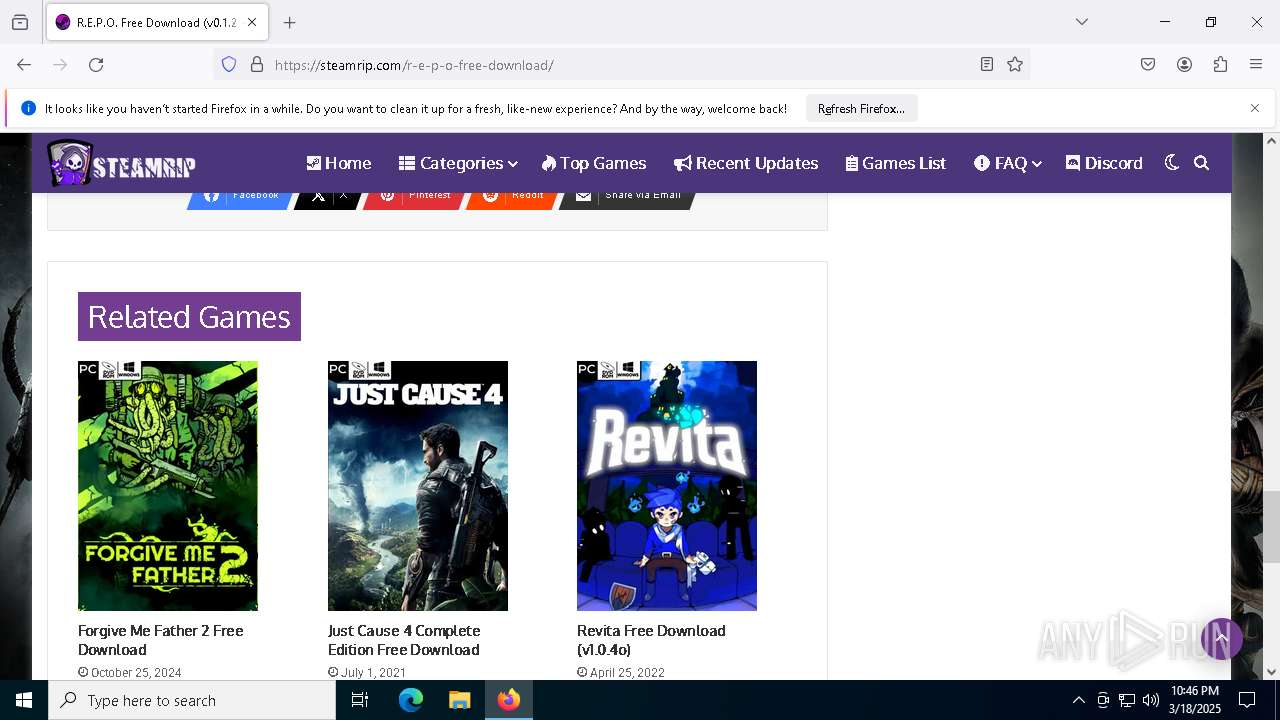Open Firefox account menu

(x=1184, y=64)
